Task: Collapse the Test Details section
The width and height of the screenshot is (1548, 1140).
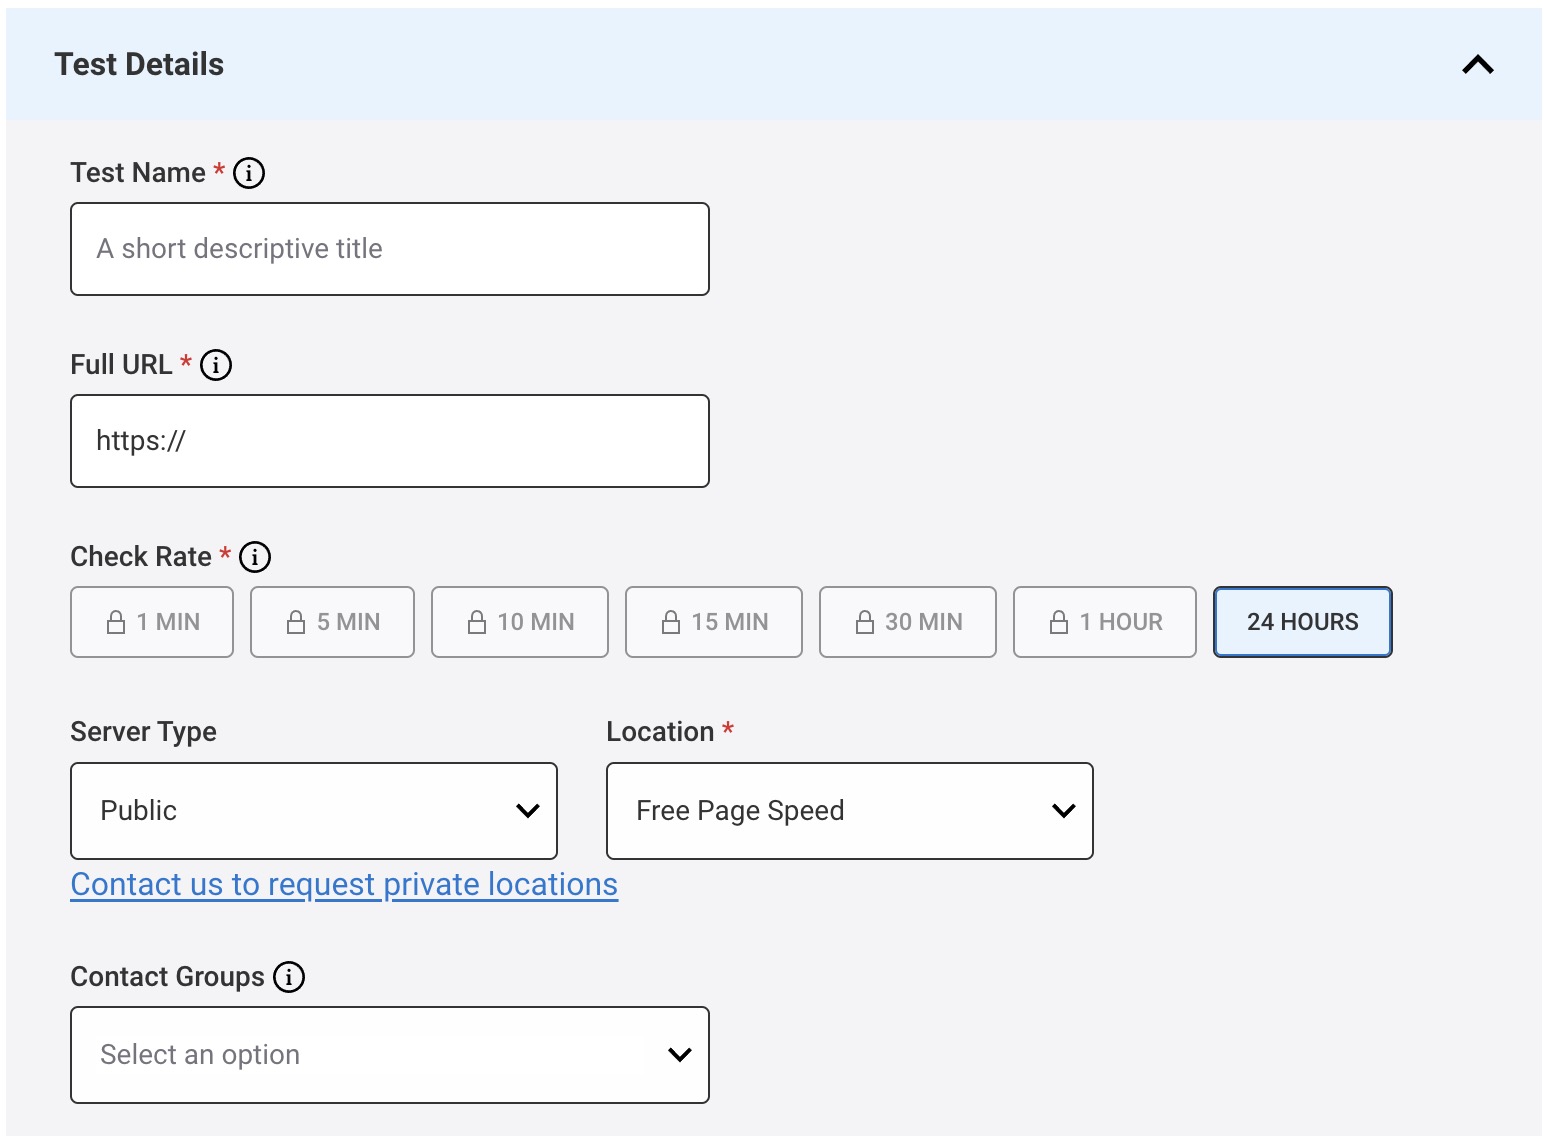Action: click(x=1477, y=64)
